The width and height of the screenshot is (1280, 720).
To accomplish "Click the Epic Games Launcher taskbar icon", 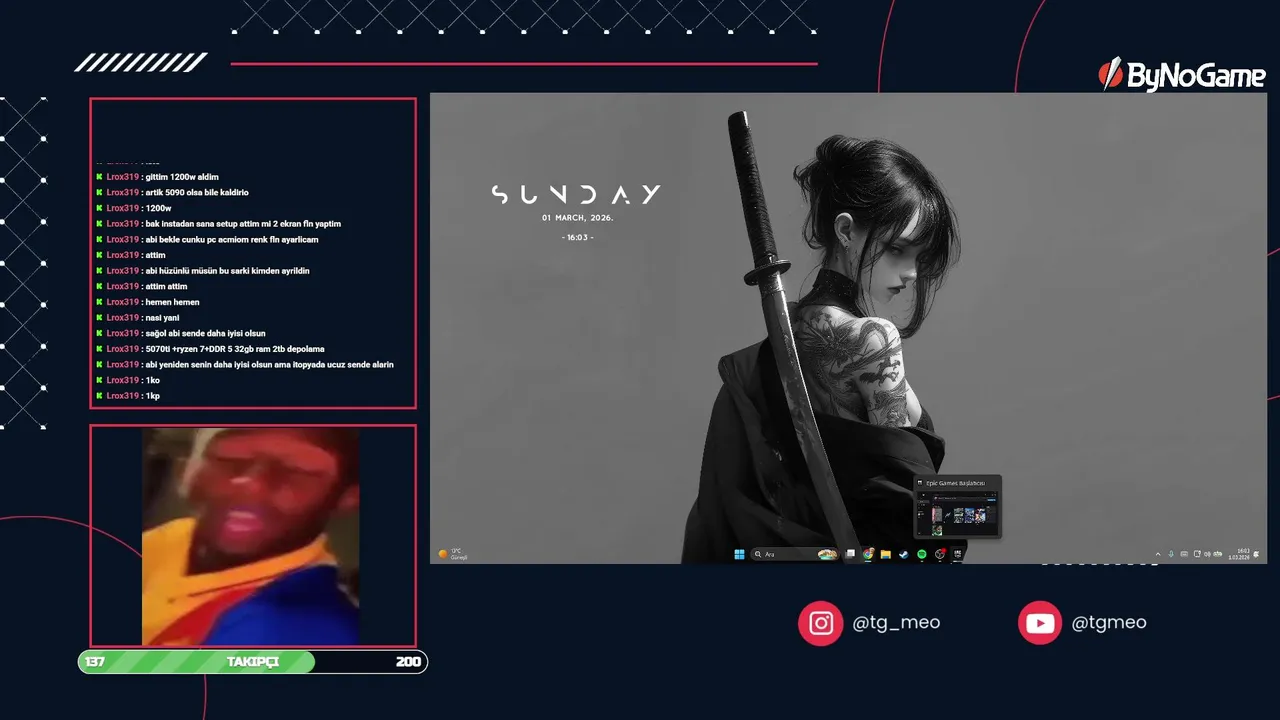I will click(x=957, y=554).
